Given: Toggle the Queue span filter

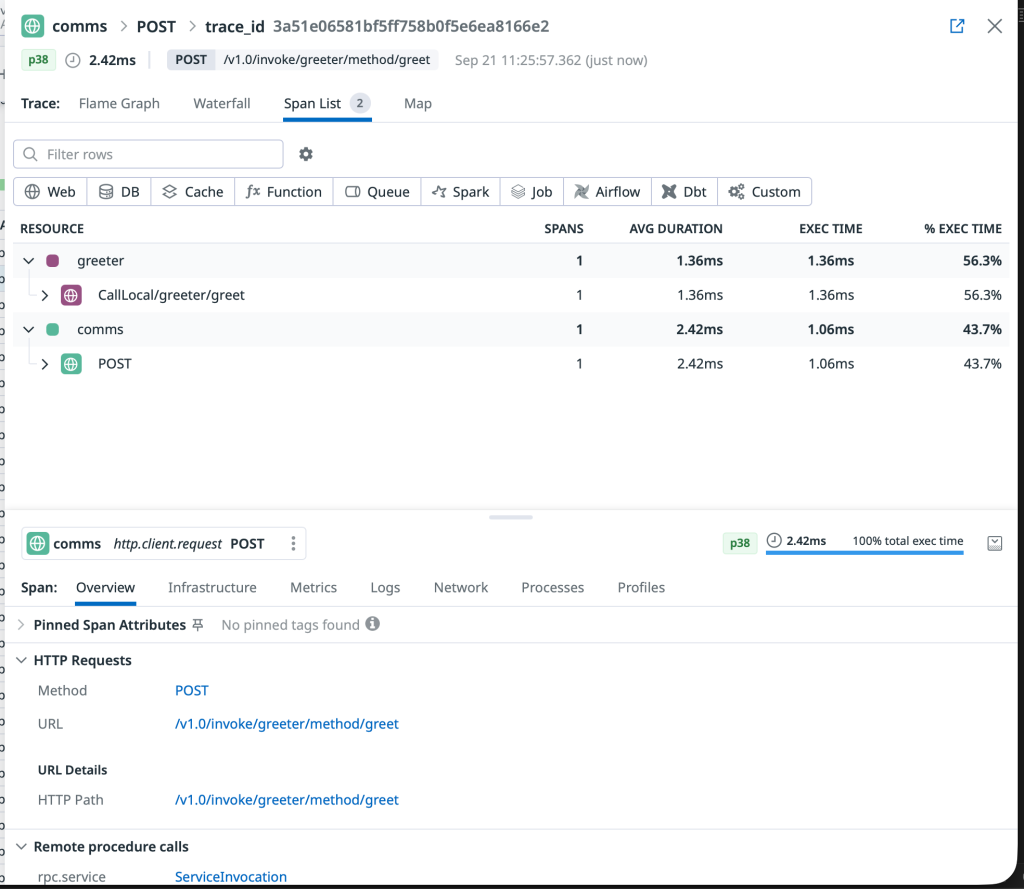Looking at the screenshot, I should click(x=377, y=191).
